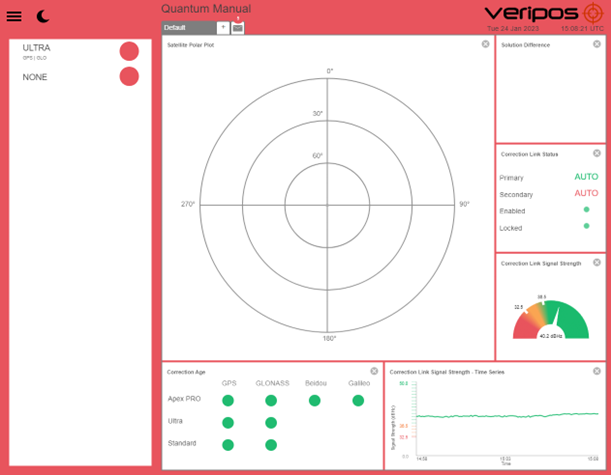Select the ULTRA solution status indicator
This screenshot has width=611, height=475.
pos(129,51)
